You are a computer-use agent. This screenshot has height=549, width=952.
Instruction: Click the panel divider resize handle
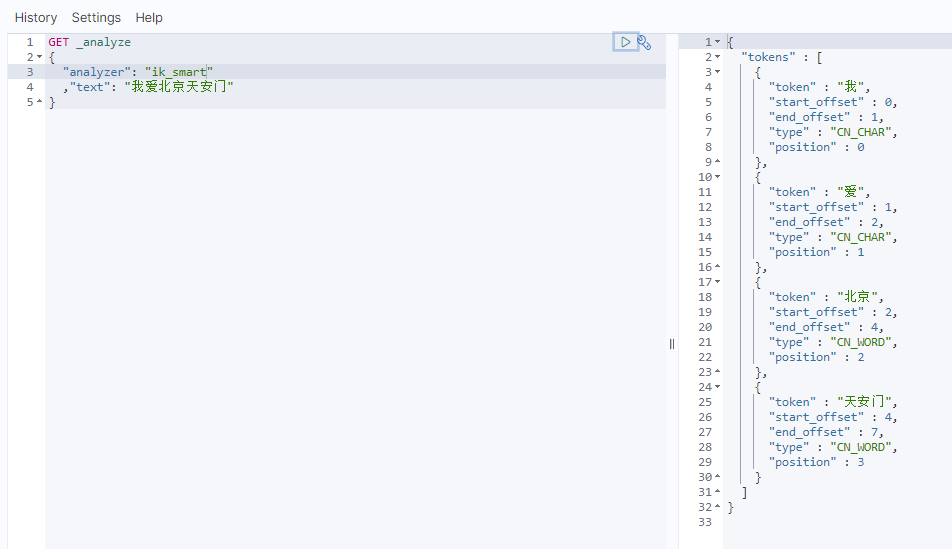(672, 343)
